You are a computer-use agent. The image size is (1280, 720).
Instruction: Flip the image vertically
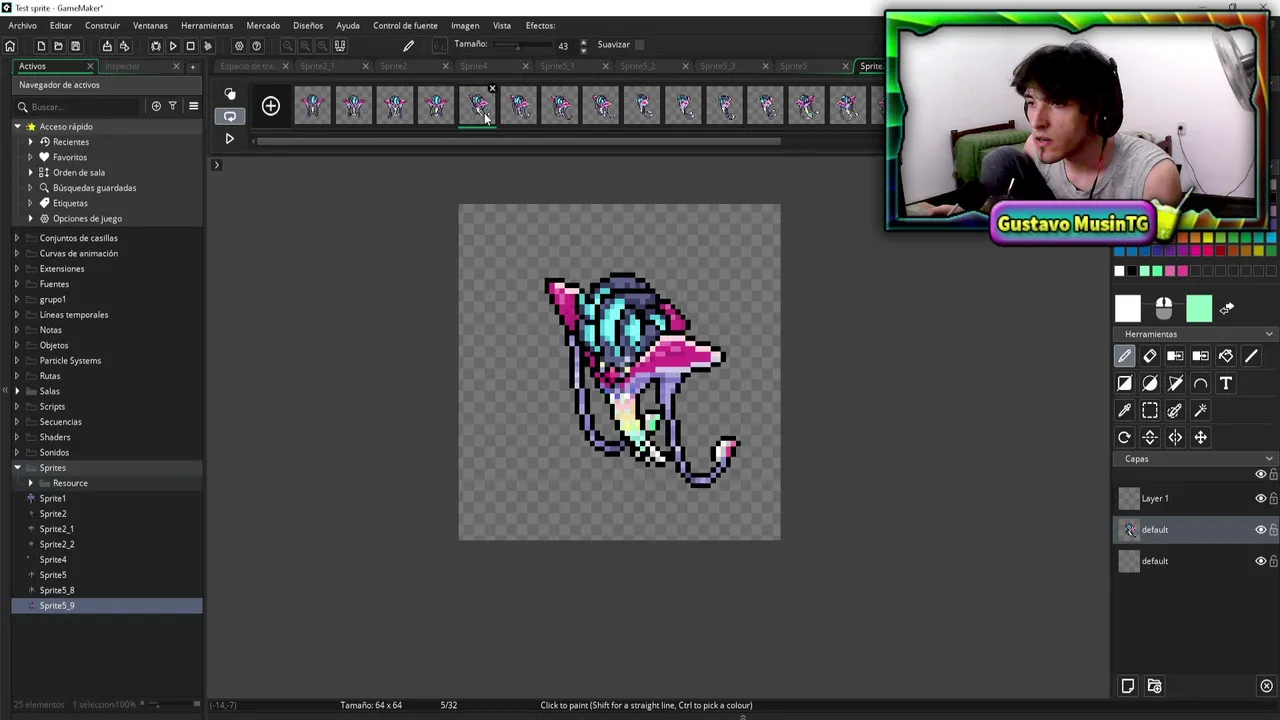pyautogui.click(x=1150, y=437)
